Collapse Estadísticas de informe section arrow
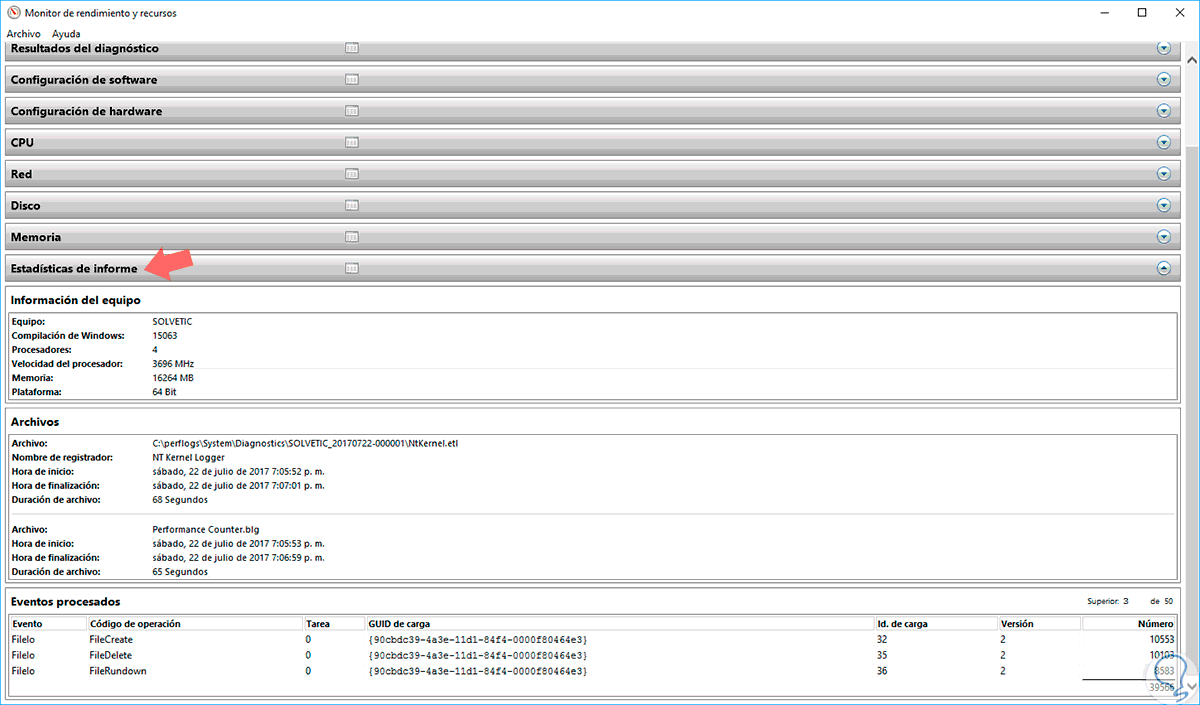This screenshot has height=705, width=1200. coord(1163,268)
